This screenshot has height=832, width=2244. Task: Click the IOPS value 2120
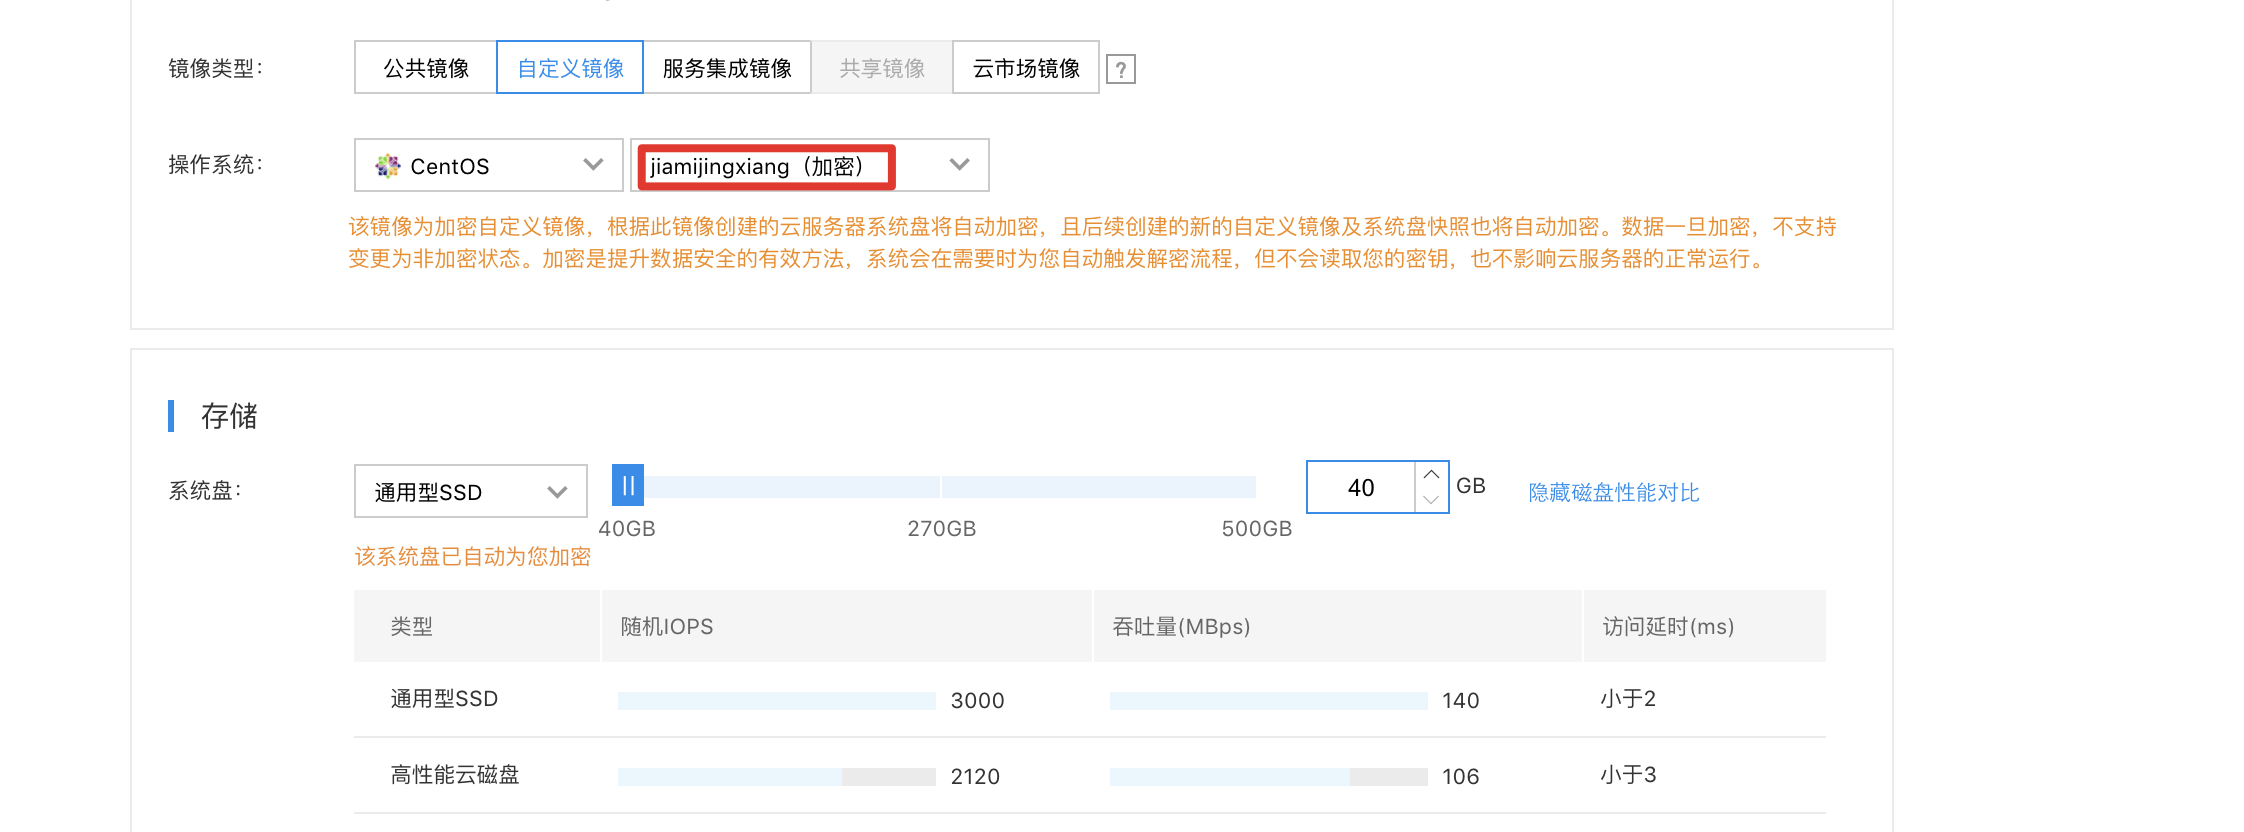pos(975,776)
